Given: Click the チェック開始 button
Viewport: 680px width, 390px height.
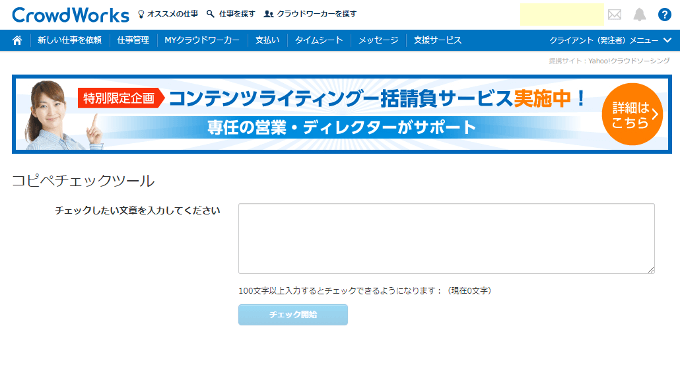Looking at the screenshot, I should (x=293, y=315).
